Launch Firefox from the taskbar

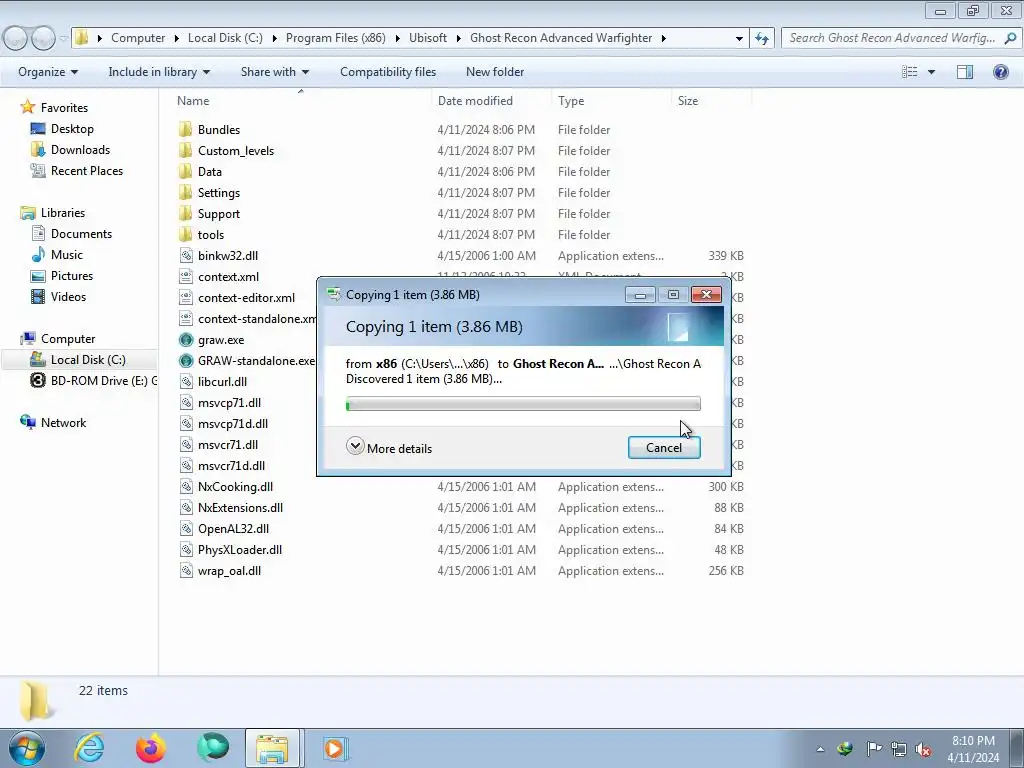(x=151, y=748)
